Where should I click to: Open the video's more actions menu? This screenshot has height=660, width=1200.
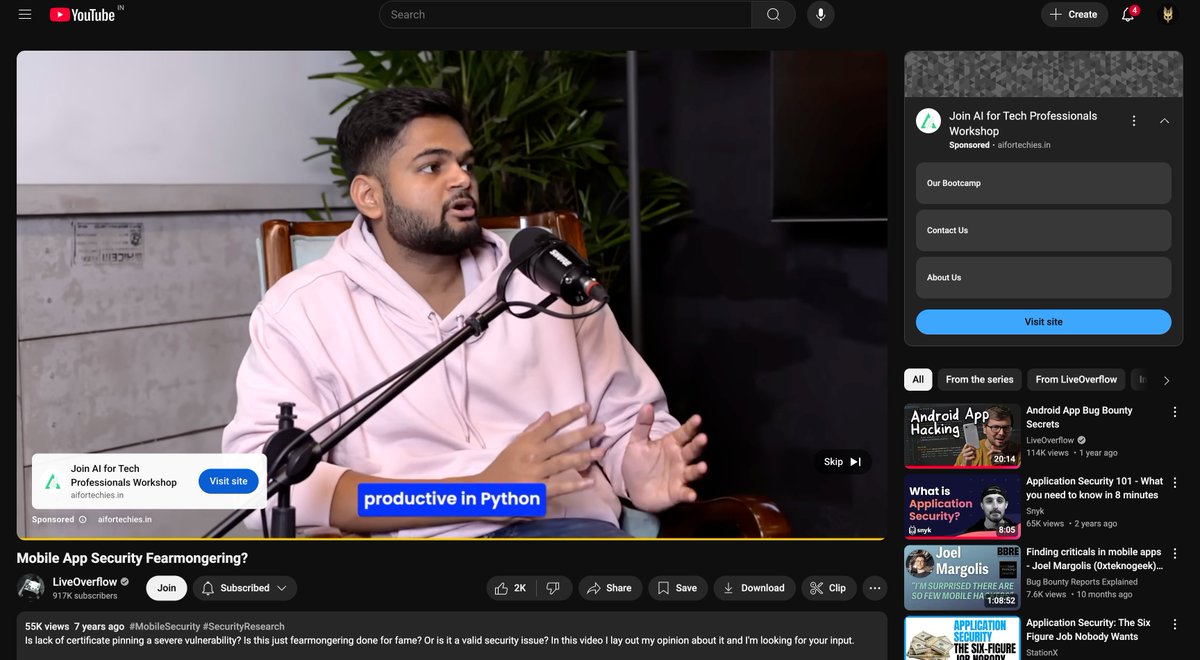click(x=874, y=588)
